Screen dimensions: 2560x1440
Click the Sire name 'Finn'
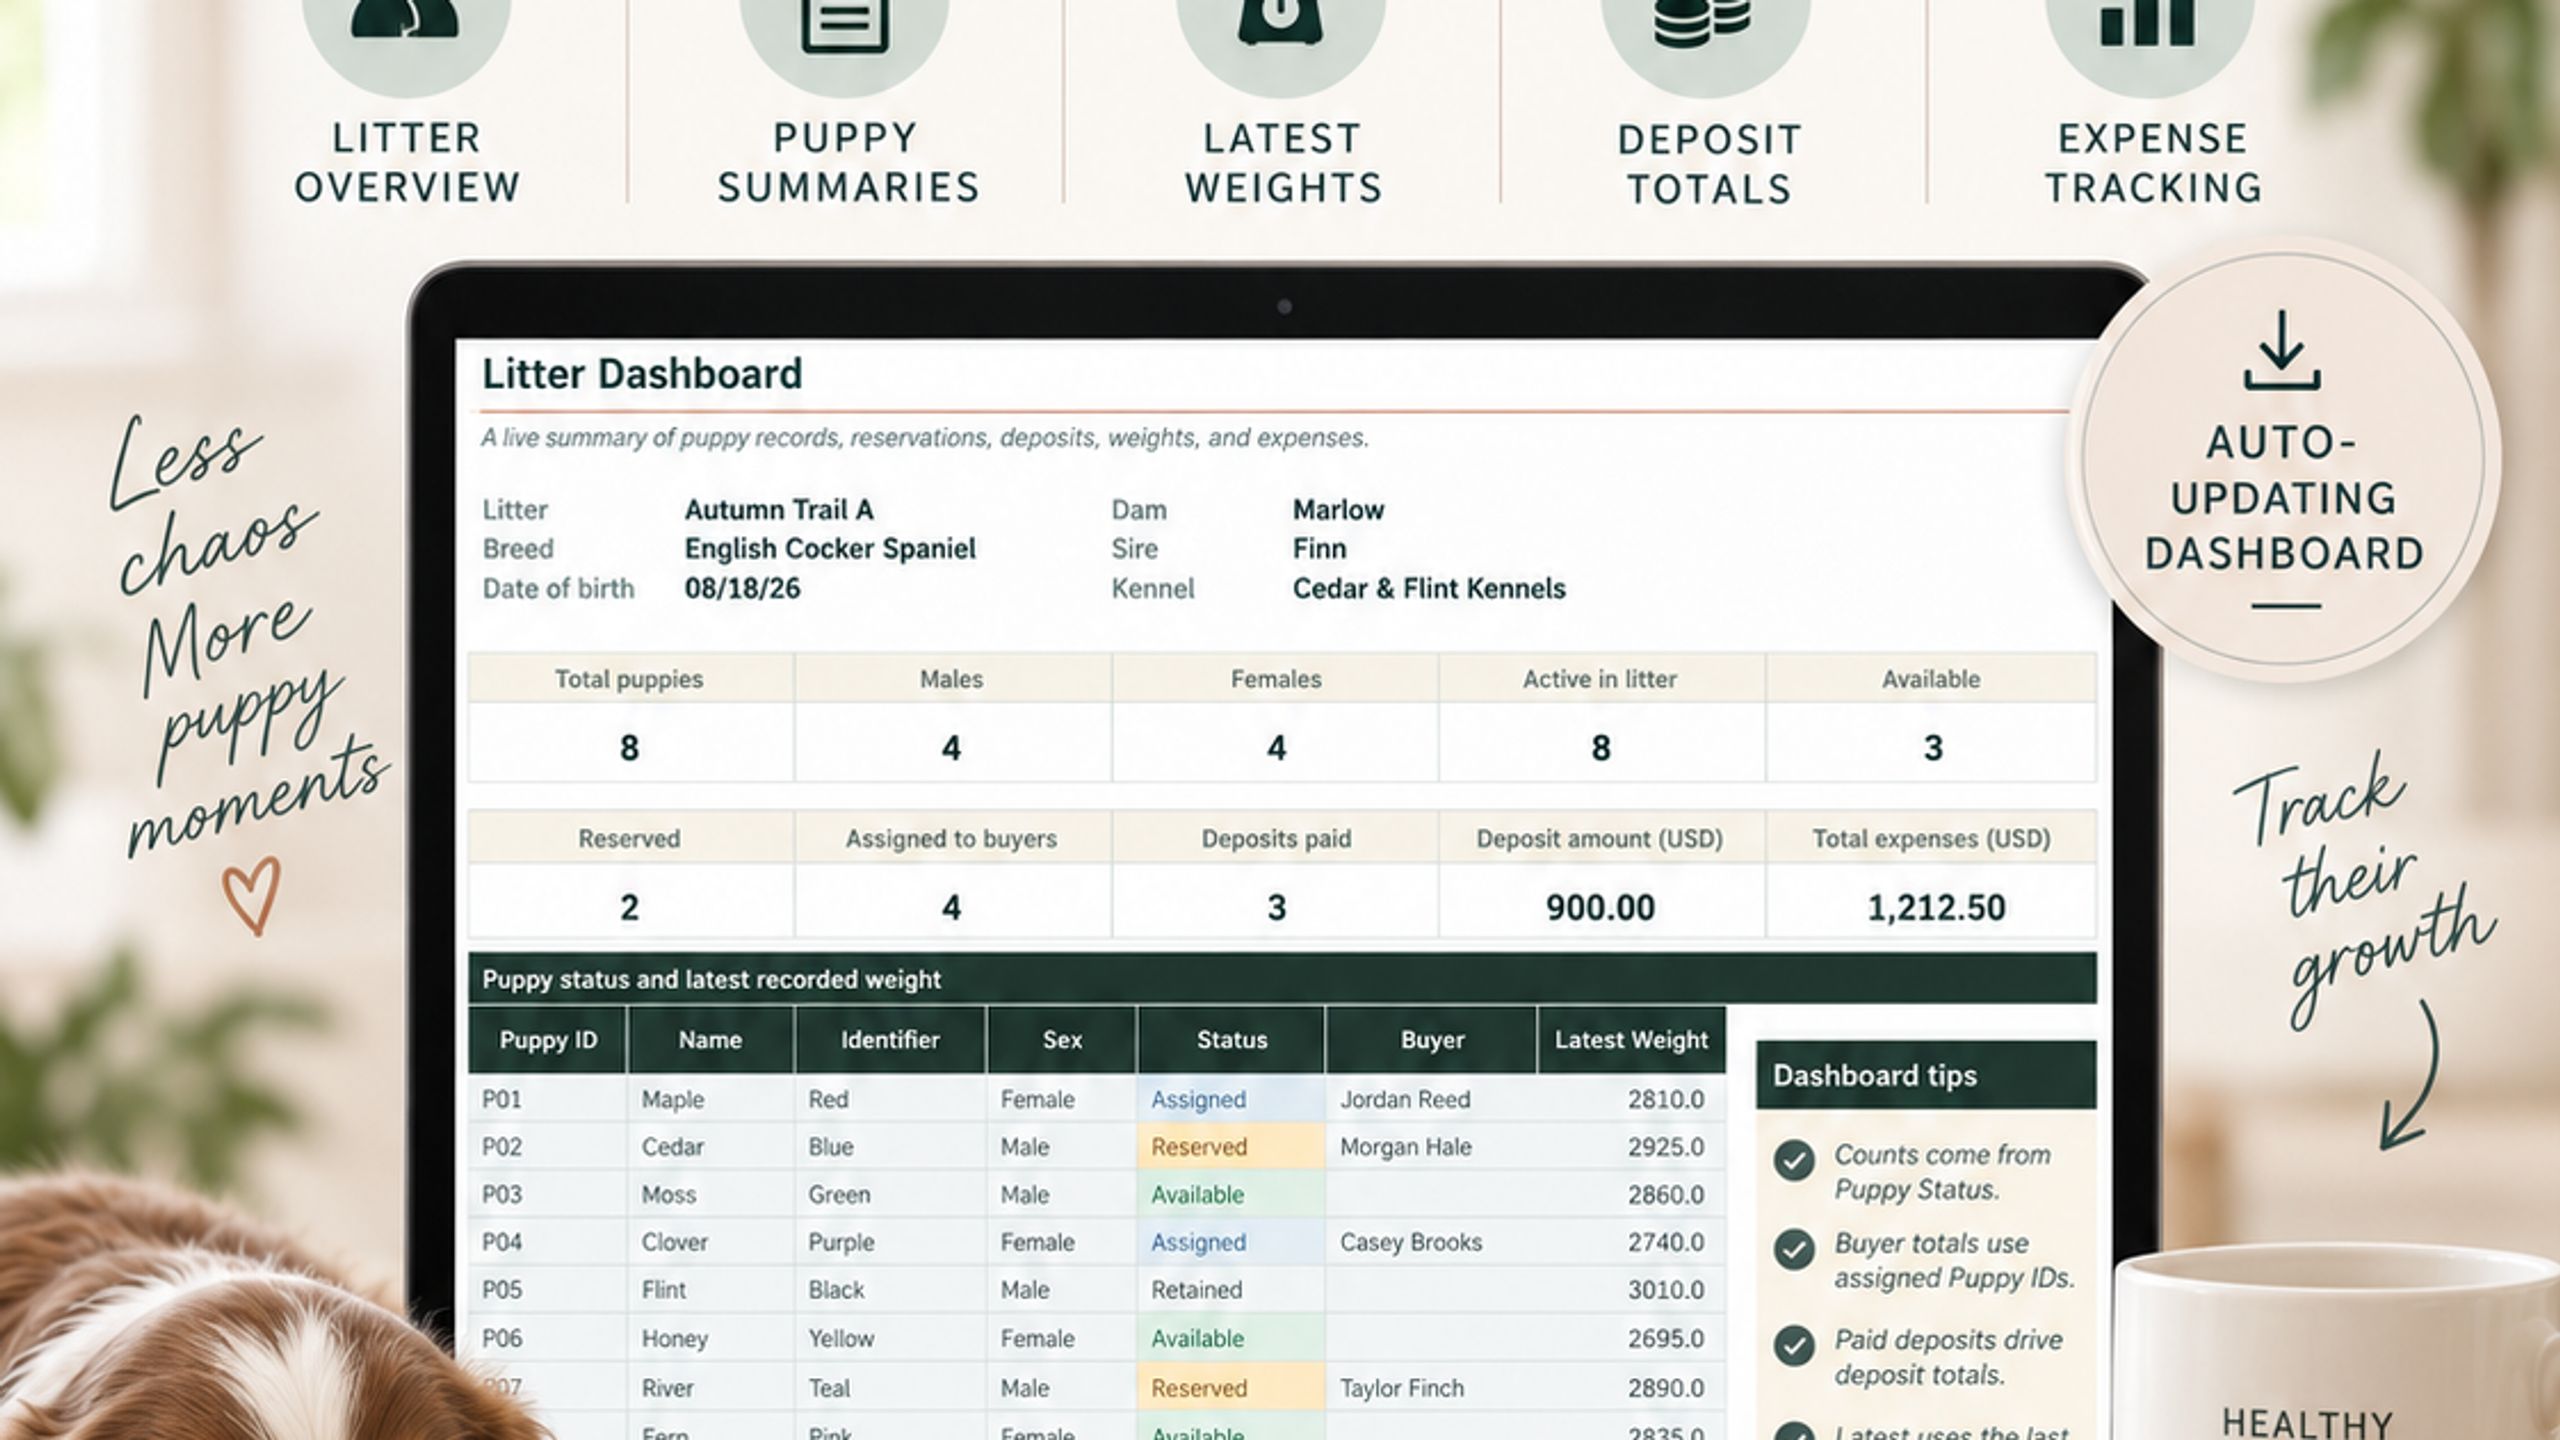pos(1319,549)
